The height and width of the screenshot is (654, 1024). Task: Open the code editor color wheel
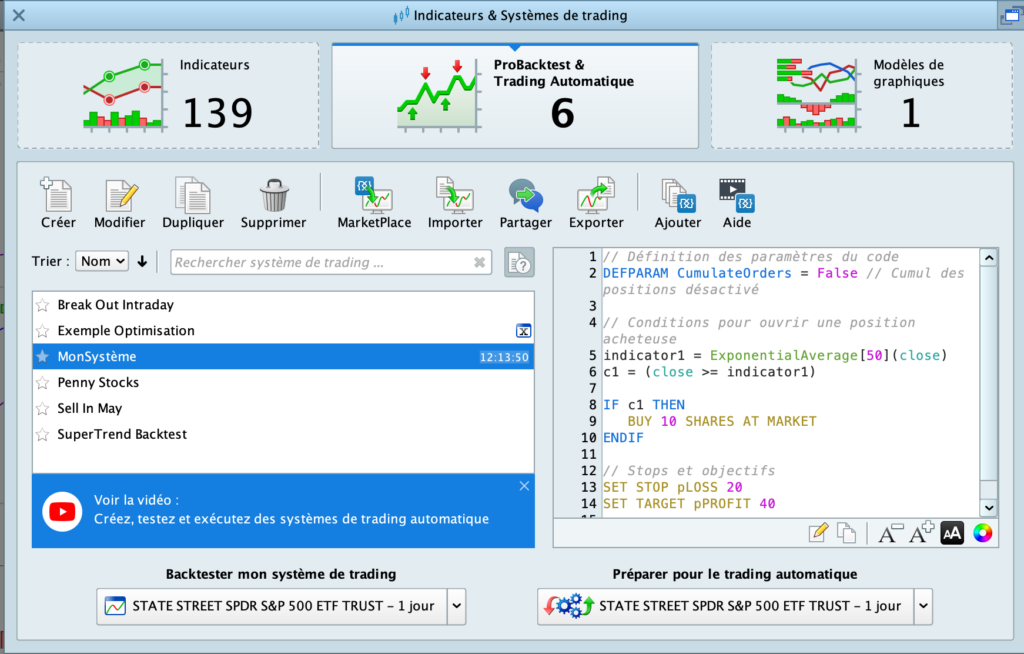coord(983,533)
